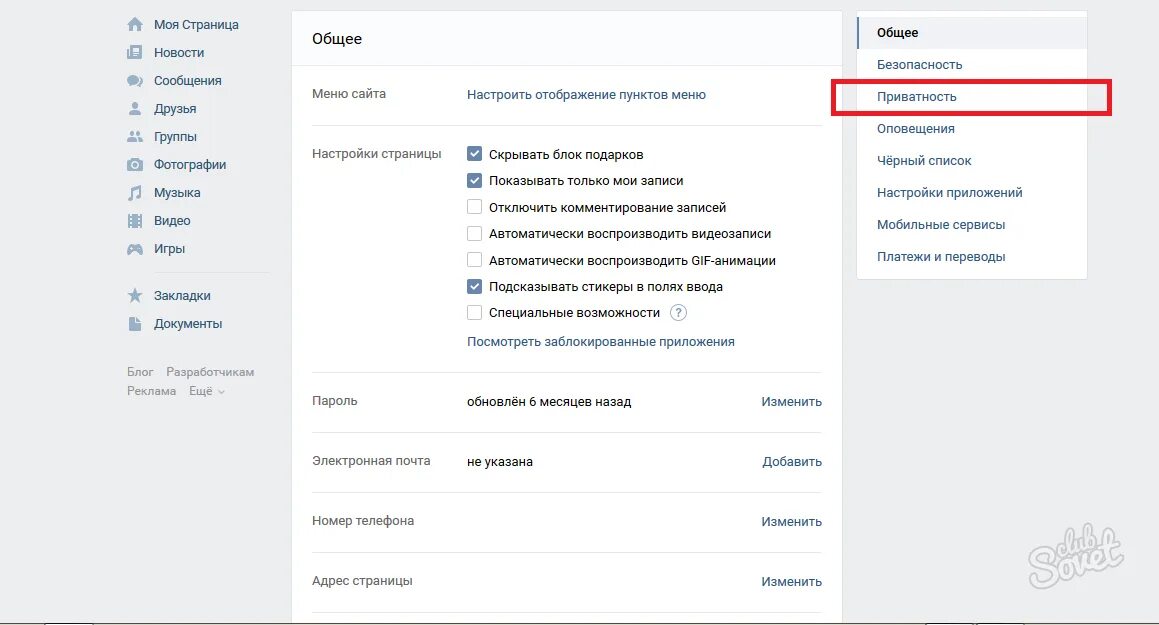Click Изменить next to Адрес страницы
Screen dimensions: 1159x625
pyautogui.click(x=792, y=581)
